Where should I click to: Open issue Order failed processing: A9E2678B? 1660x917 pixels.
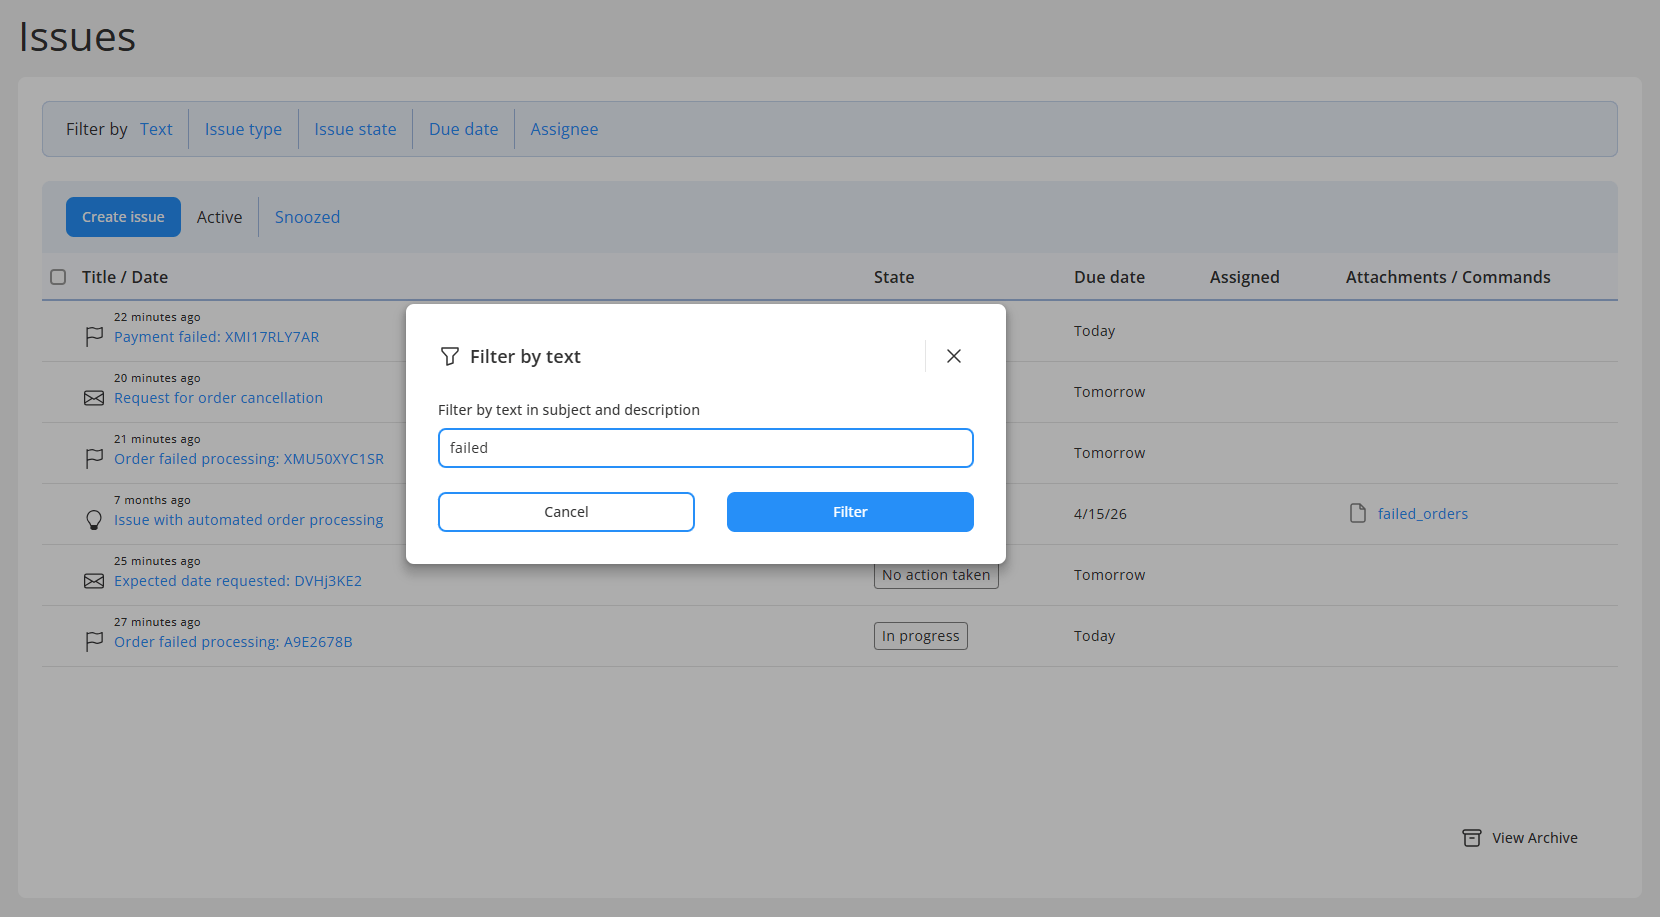[x=233, y=642]
